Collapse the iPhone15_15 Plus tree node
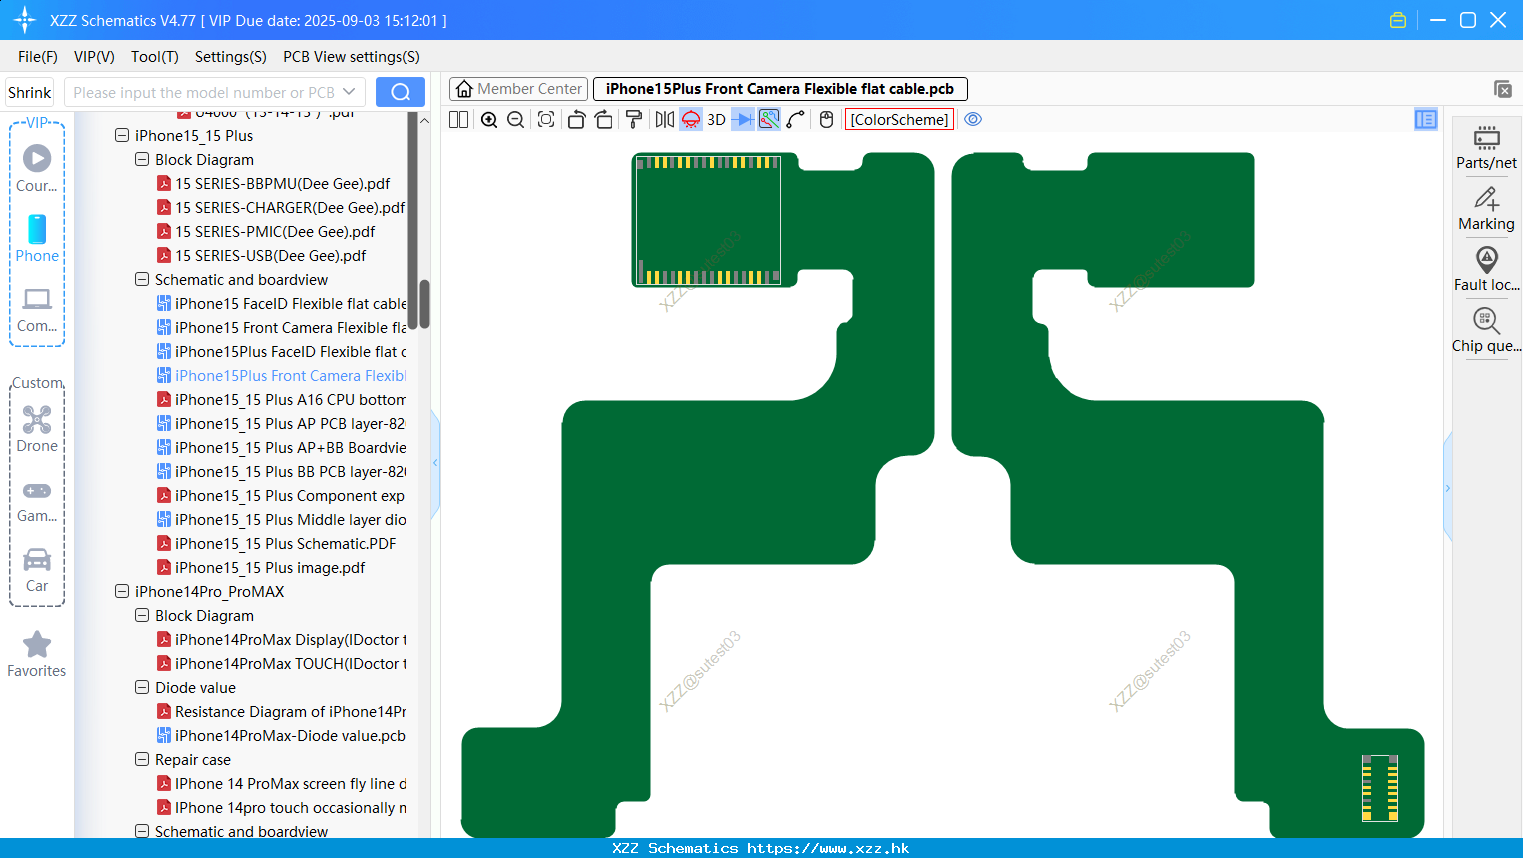This screenshot has width=1523, height=858. point(122,135)
